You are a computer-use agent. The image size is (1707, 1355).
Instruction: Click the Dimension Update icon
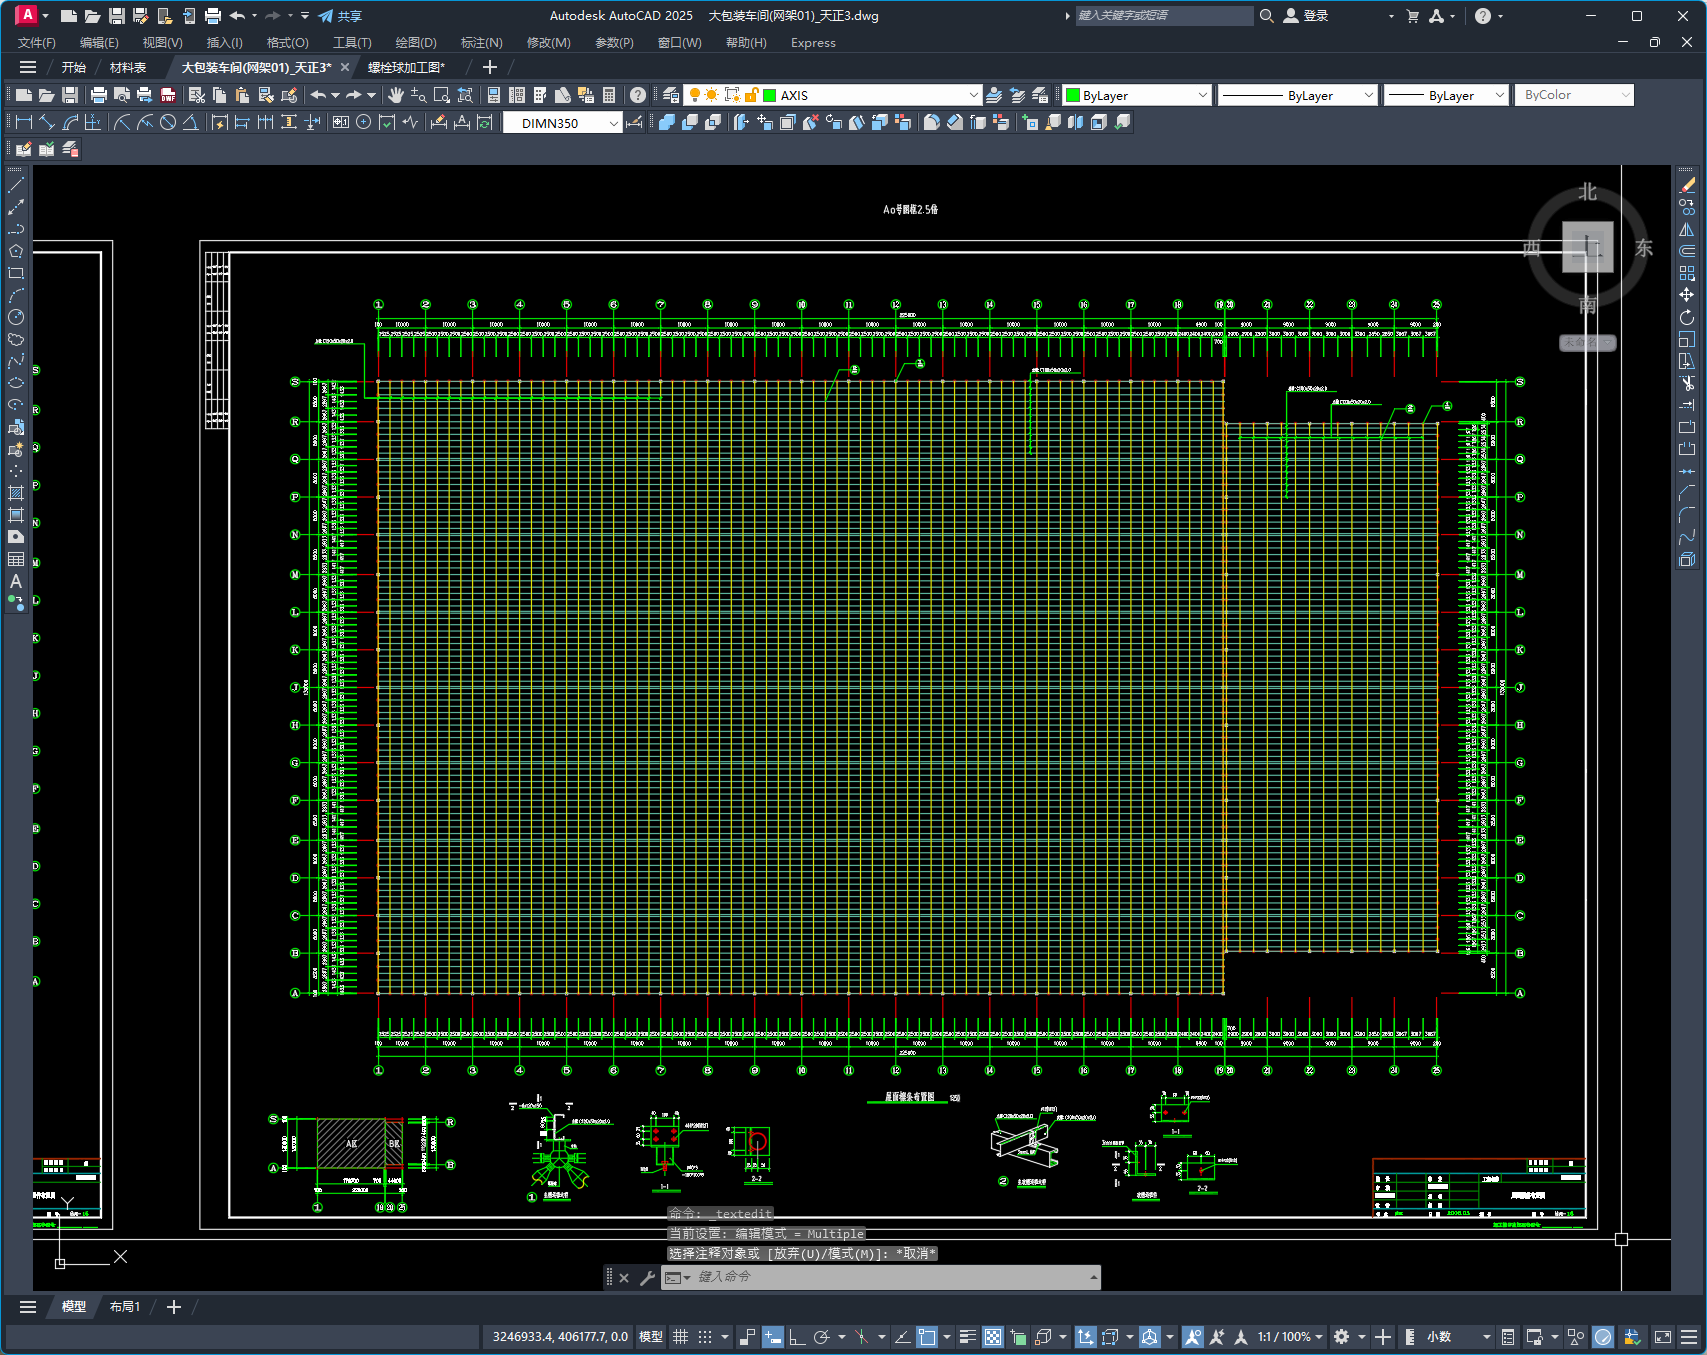click(485, 122)
